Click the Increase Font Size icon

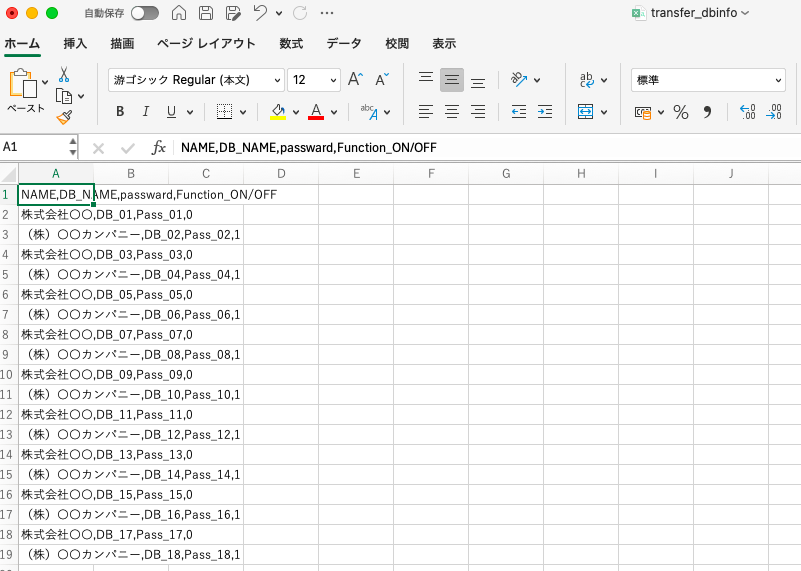click(356, 80)
